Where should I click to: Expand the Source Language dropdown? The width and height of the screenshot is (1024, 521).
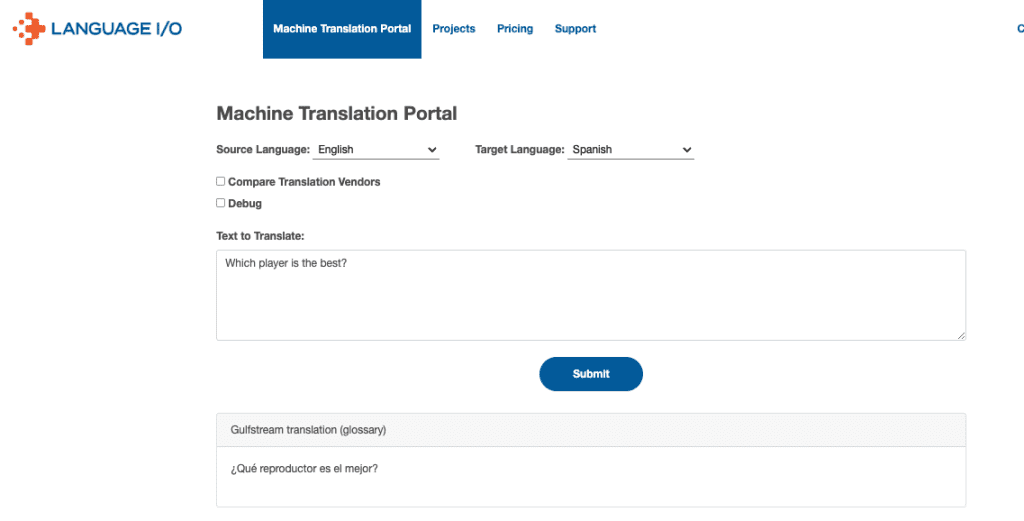coord(376,150)
